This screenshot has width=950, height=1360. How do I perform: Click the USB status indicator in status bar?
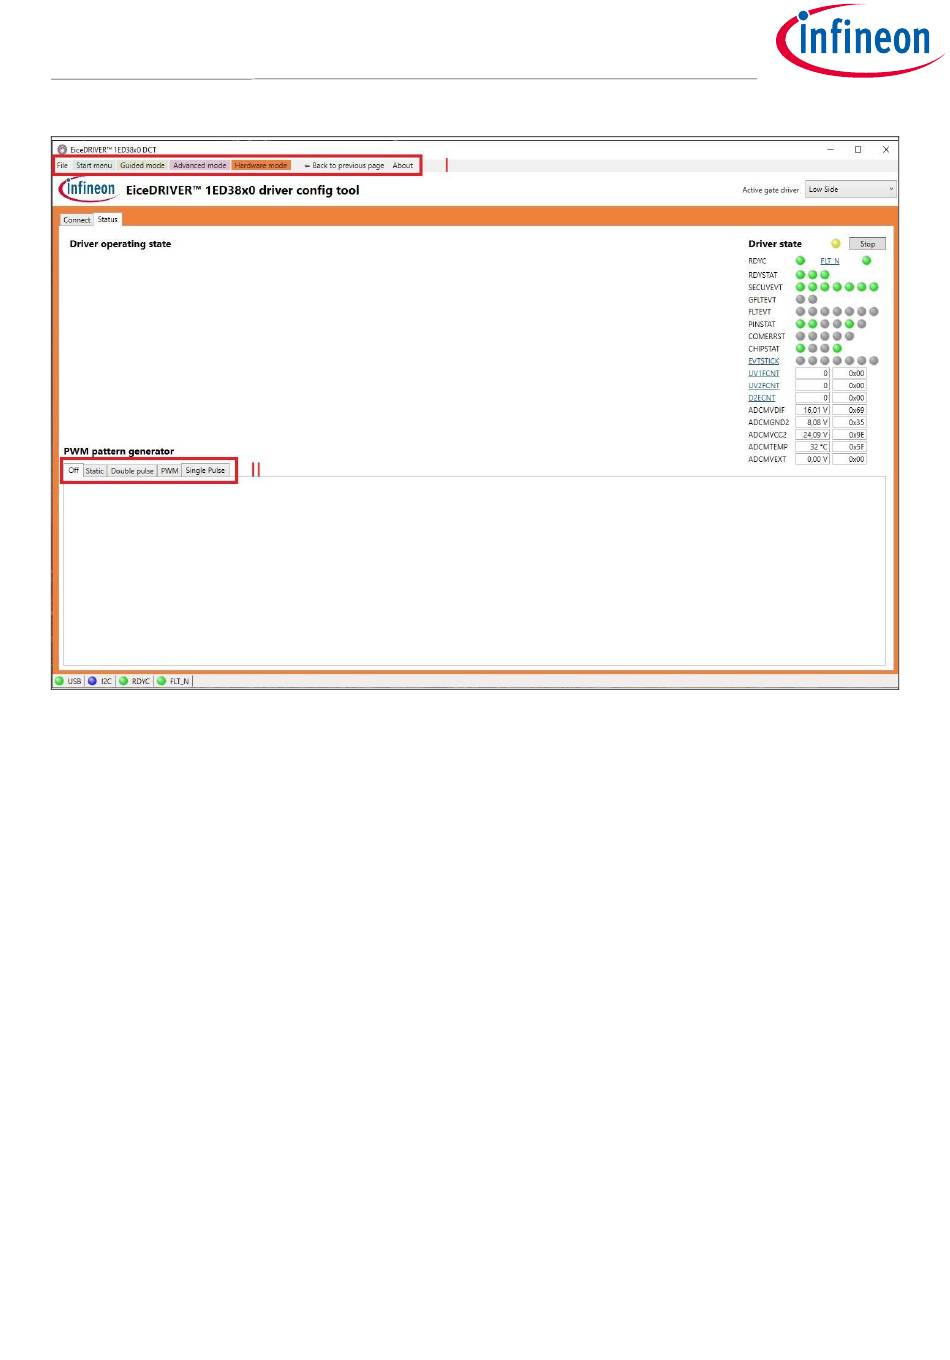60,681
